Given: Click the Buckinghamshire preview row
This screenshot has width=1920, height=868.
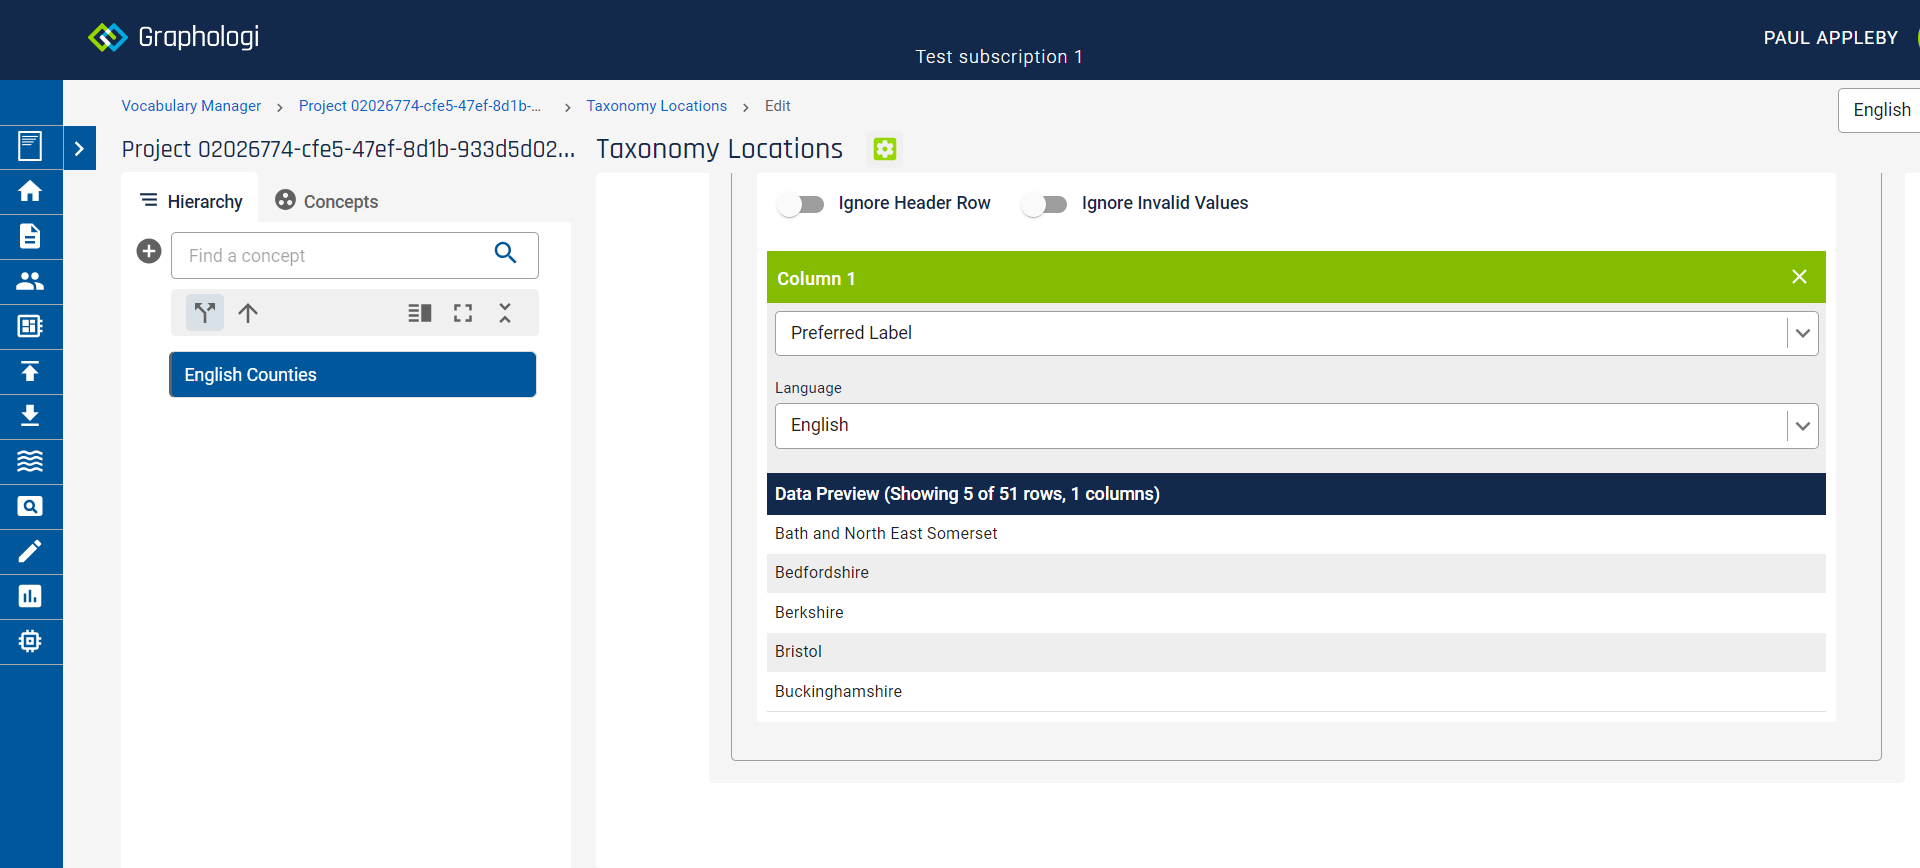Looking at the screenshot, I should 1296,691.
